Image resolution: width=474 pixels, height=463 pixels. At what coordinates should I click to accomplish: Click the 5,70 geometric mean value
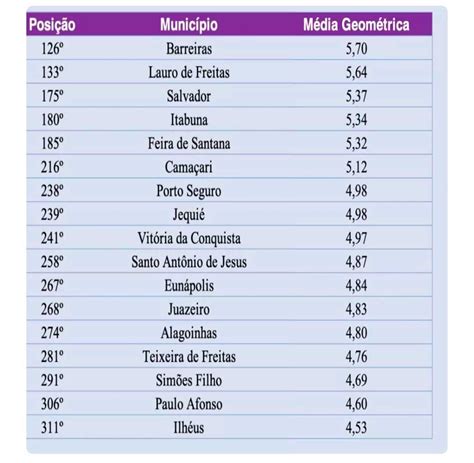(x=356, y=49)
